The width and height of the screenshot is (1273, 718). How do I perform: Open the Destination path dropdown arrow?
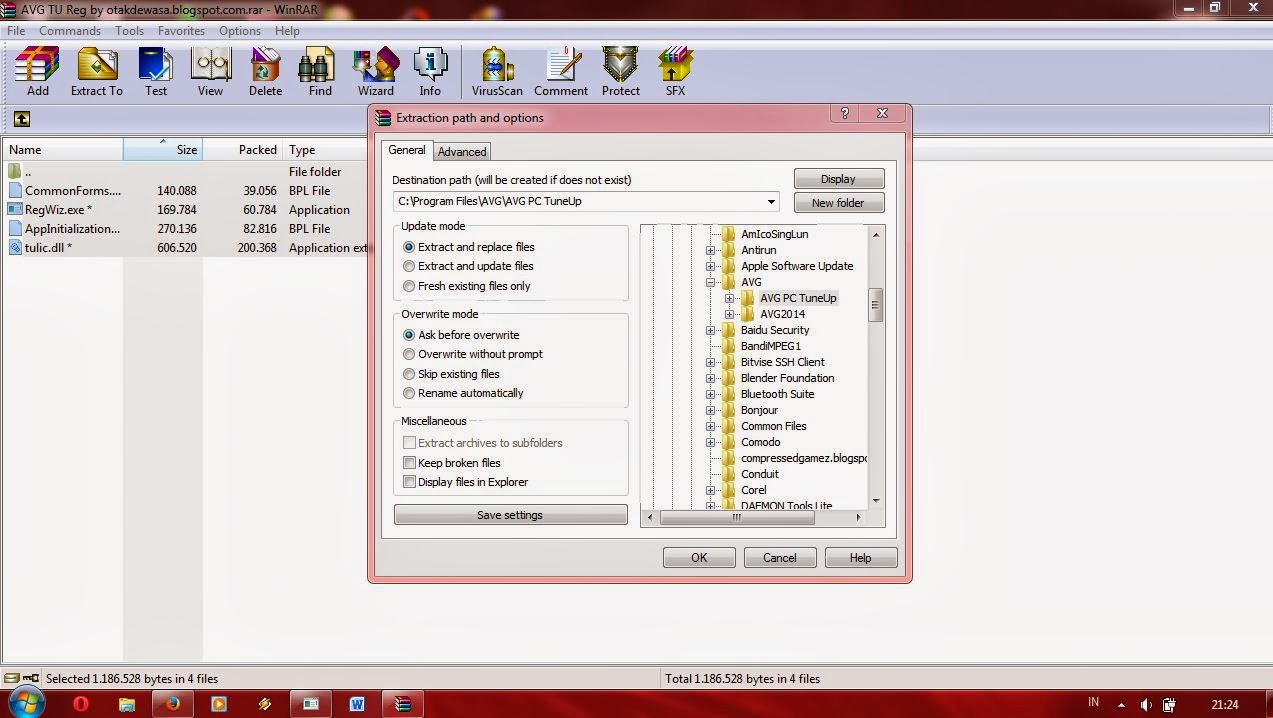pos(771,201)
